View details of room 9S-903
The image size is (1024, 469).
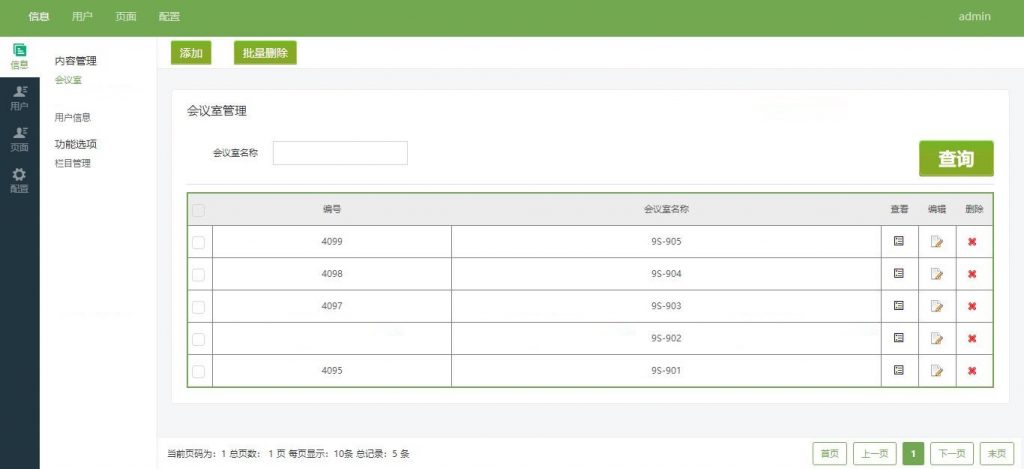(x=899, y=306)
